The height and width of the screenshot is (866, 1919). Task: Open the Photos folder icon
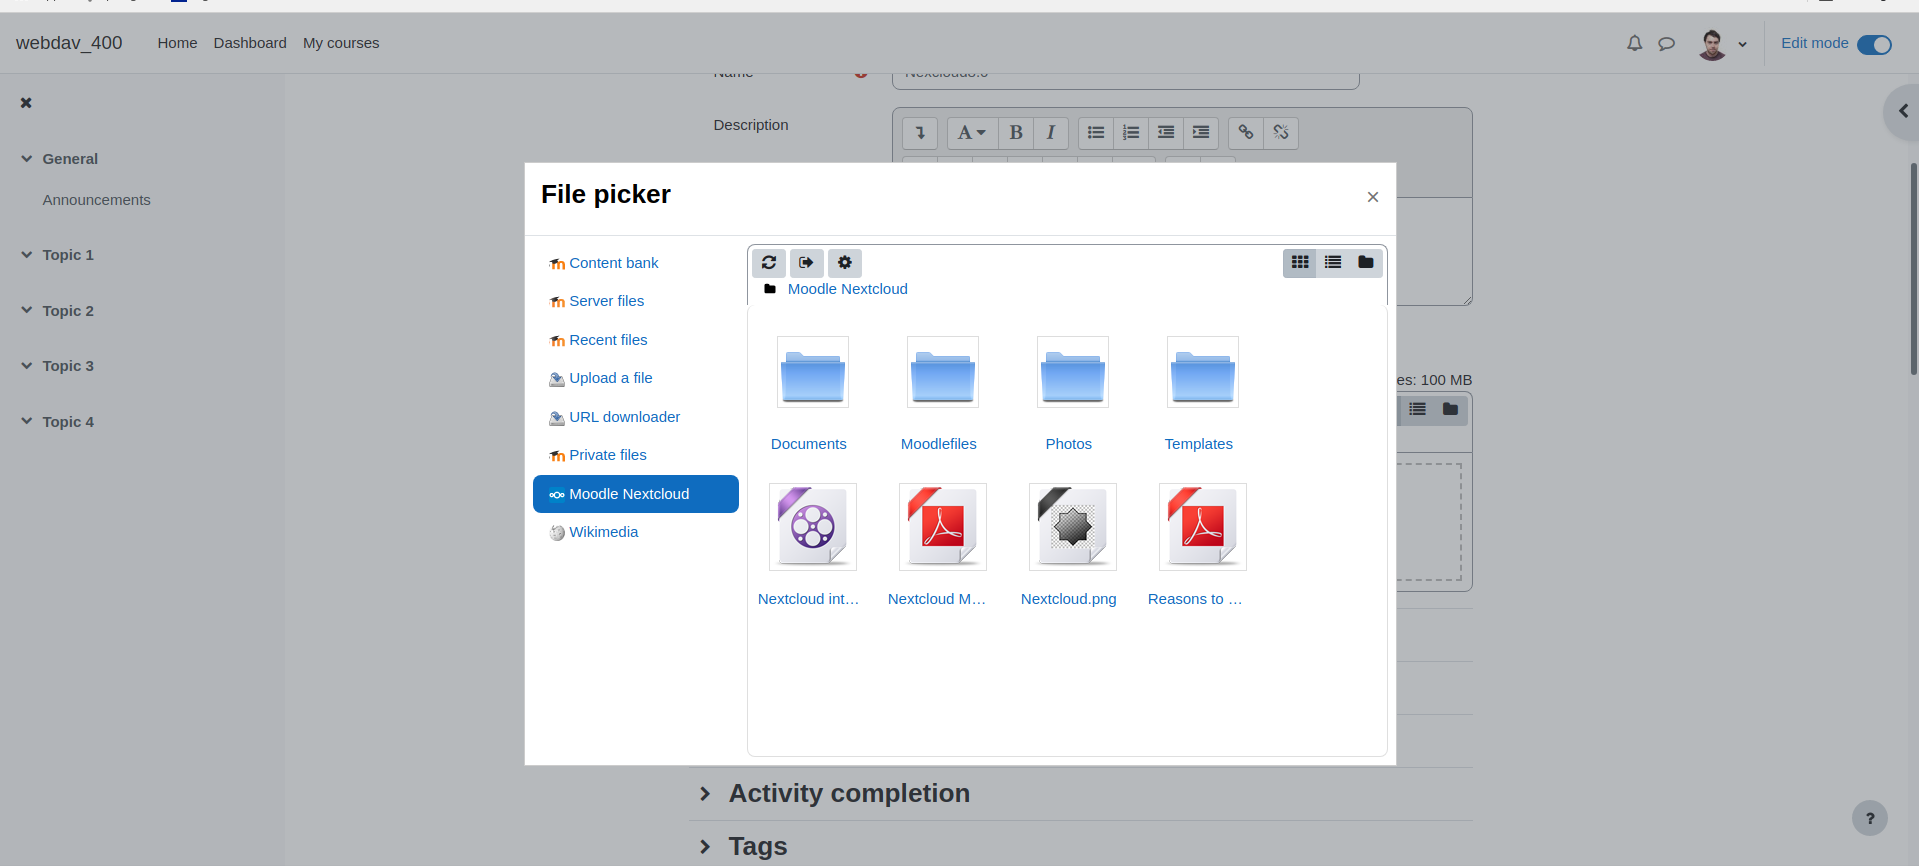click(1073, 372)
